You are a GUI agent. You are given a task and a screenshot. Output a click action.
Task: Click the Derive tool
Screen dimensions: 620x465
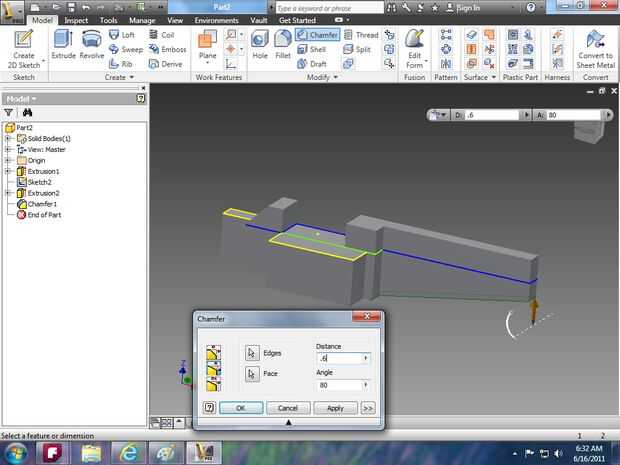coord(165,64)
